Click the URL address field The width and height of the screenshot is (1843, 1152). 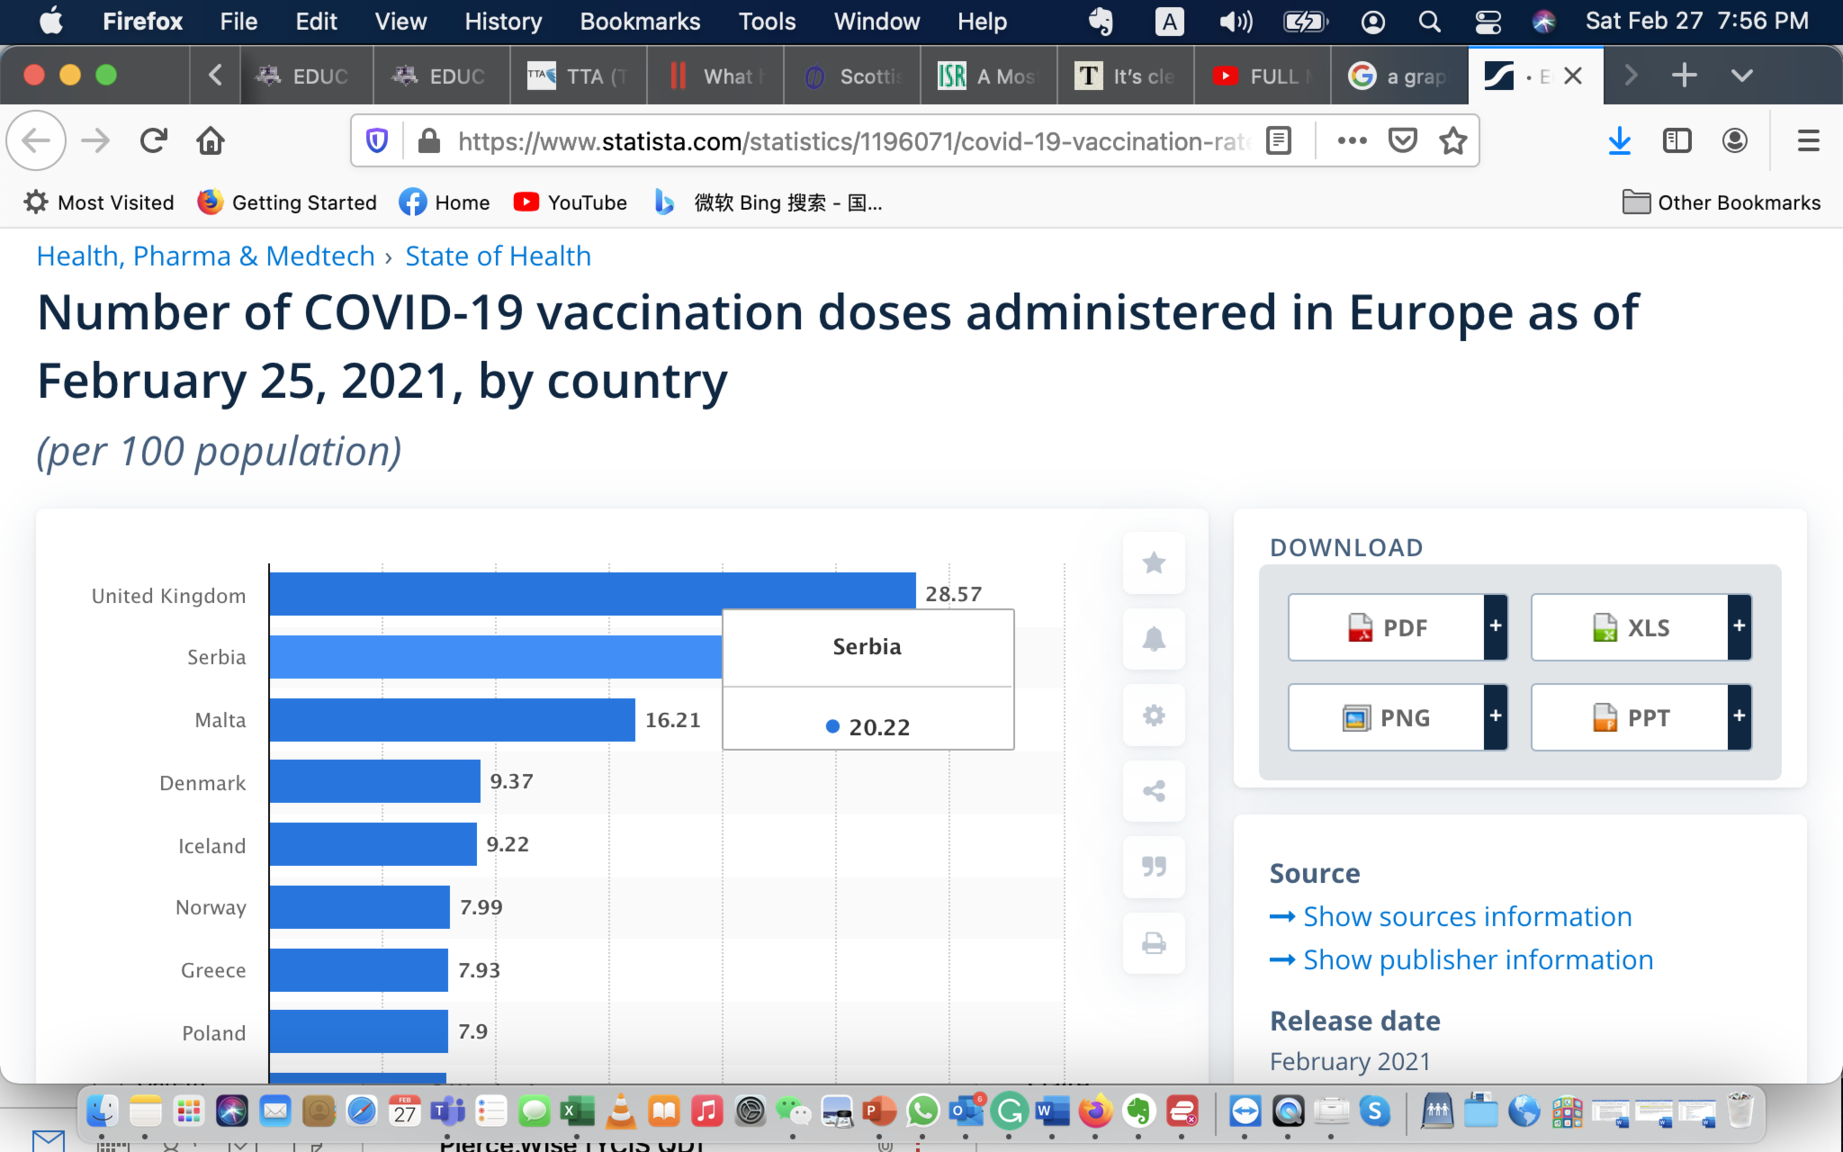tap(850, 141)
